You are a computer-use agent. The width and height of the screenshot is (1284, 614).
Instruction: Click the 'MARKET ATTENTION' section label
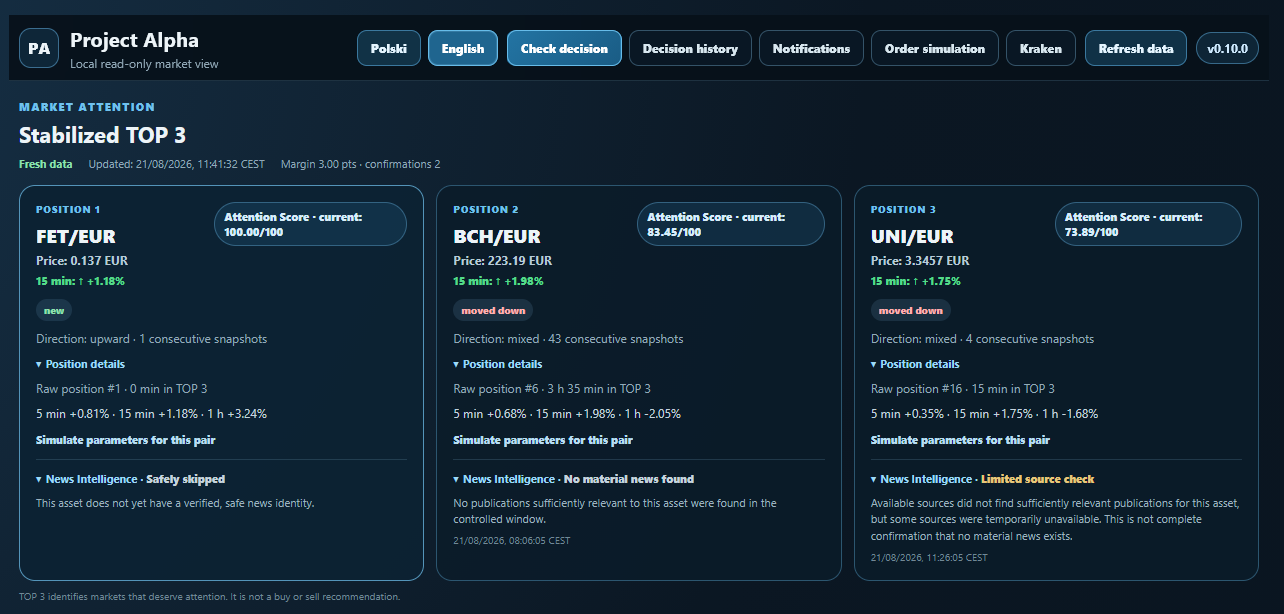[87, 107]
